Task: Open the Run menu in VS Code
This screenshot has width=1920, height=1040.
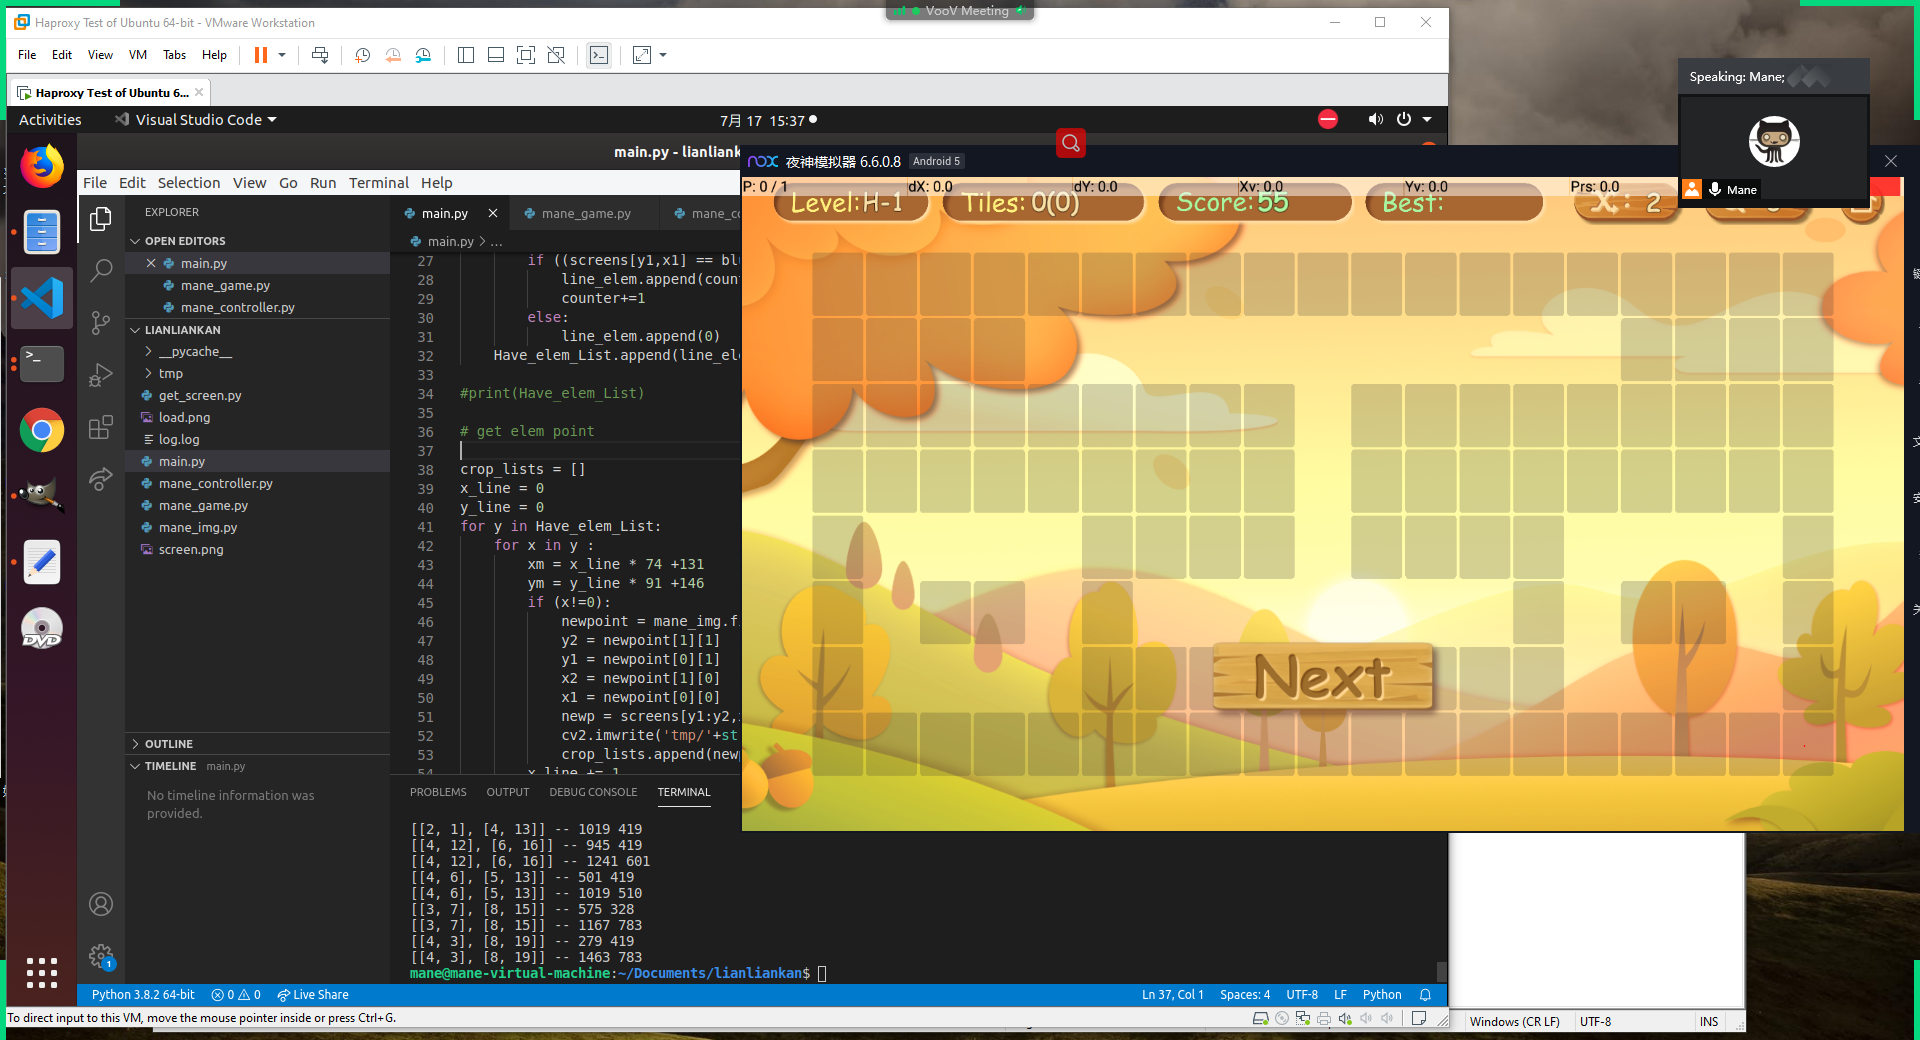Action: (x=322, y=182)
